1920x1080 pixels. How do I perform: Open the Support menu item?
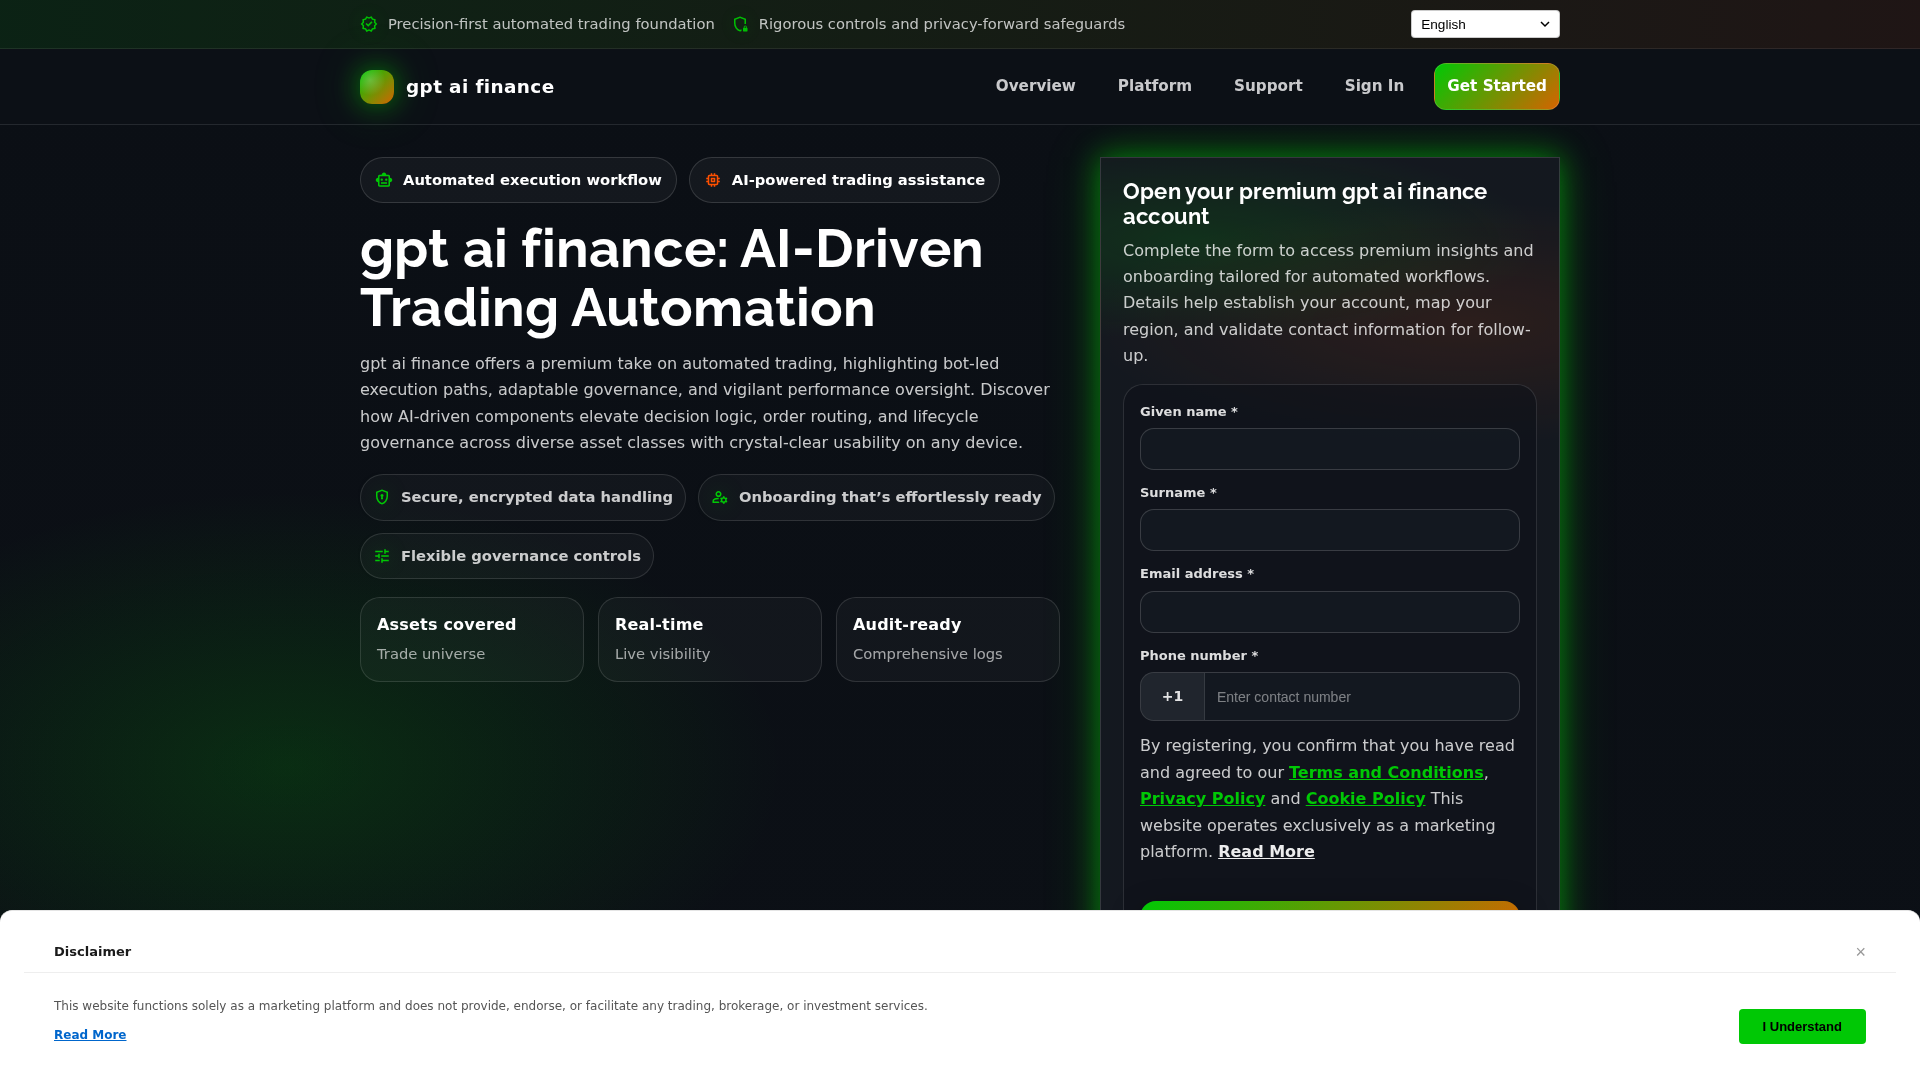[1268, 86]
